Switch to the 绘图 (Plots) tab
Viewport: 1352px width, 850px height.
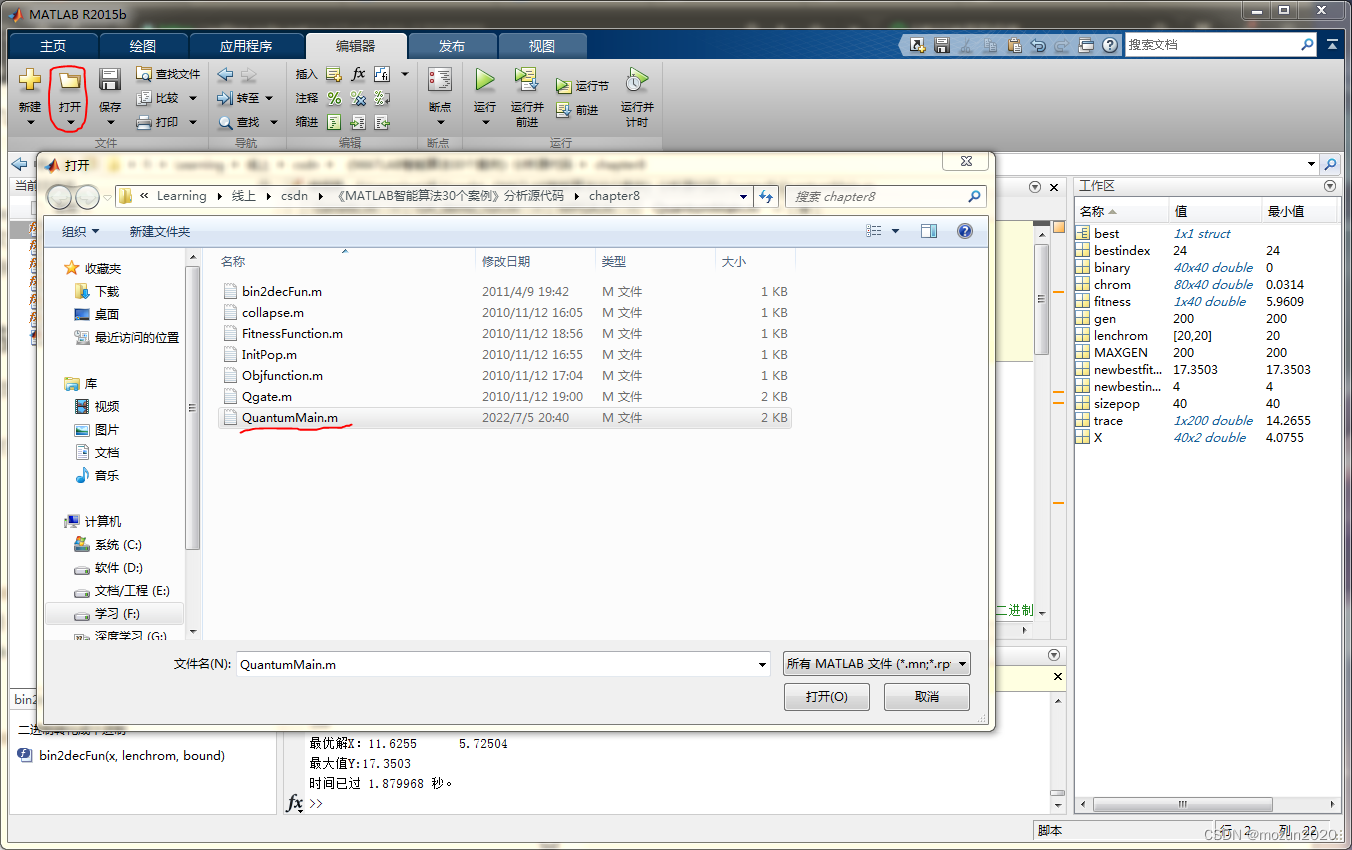(143, 46)
